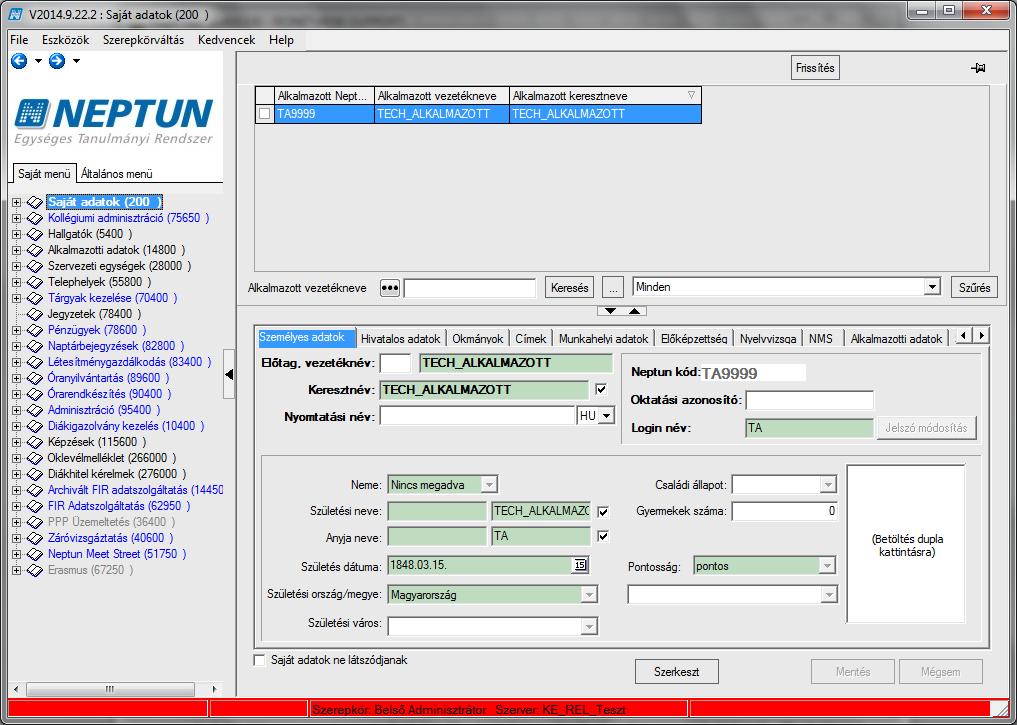1017x725 pixels.
Task: Open the back arrow history dropdown
Action: [x=38, y=61]
